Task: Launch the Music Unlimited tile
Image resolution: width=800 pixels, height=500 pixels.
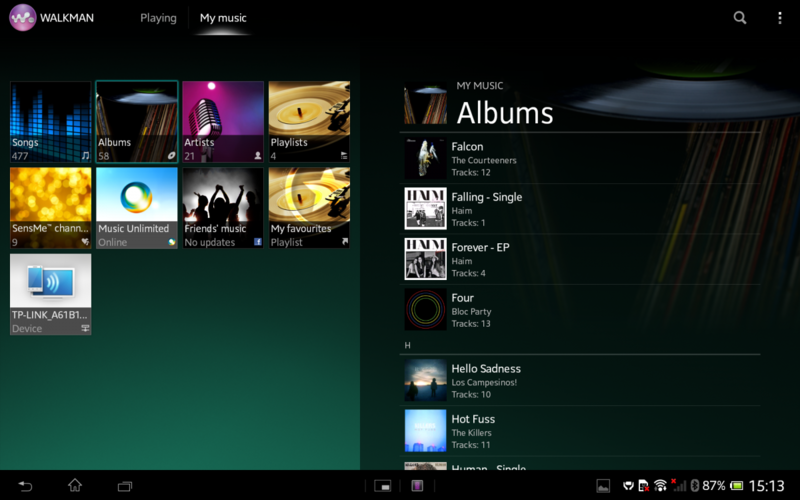Action: [x=137, y=208]
